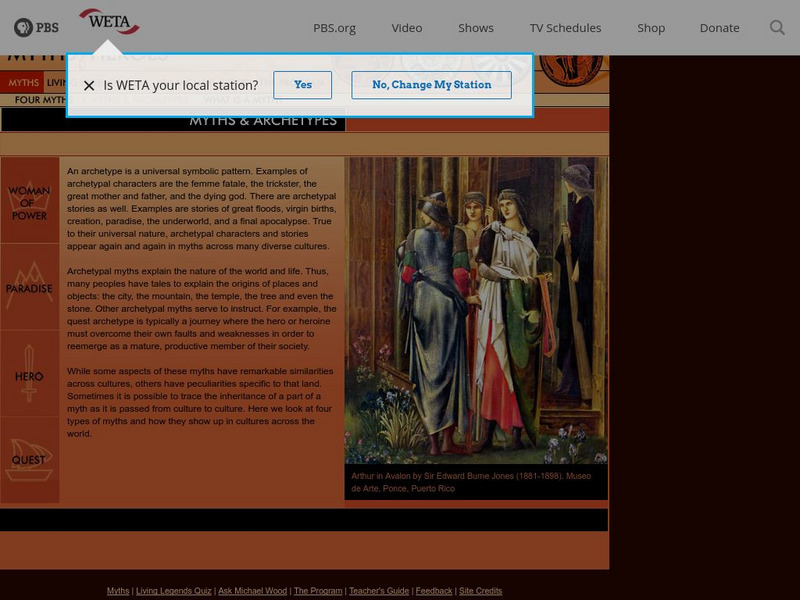Open the Teacher's Guide footer link
Viewport: 800px width, 600px height.
(379, 591)
